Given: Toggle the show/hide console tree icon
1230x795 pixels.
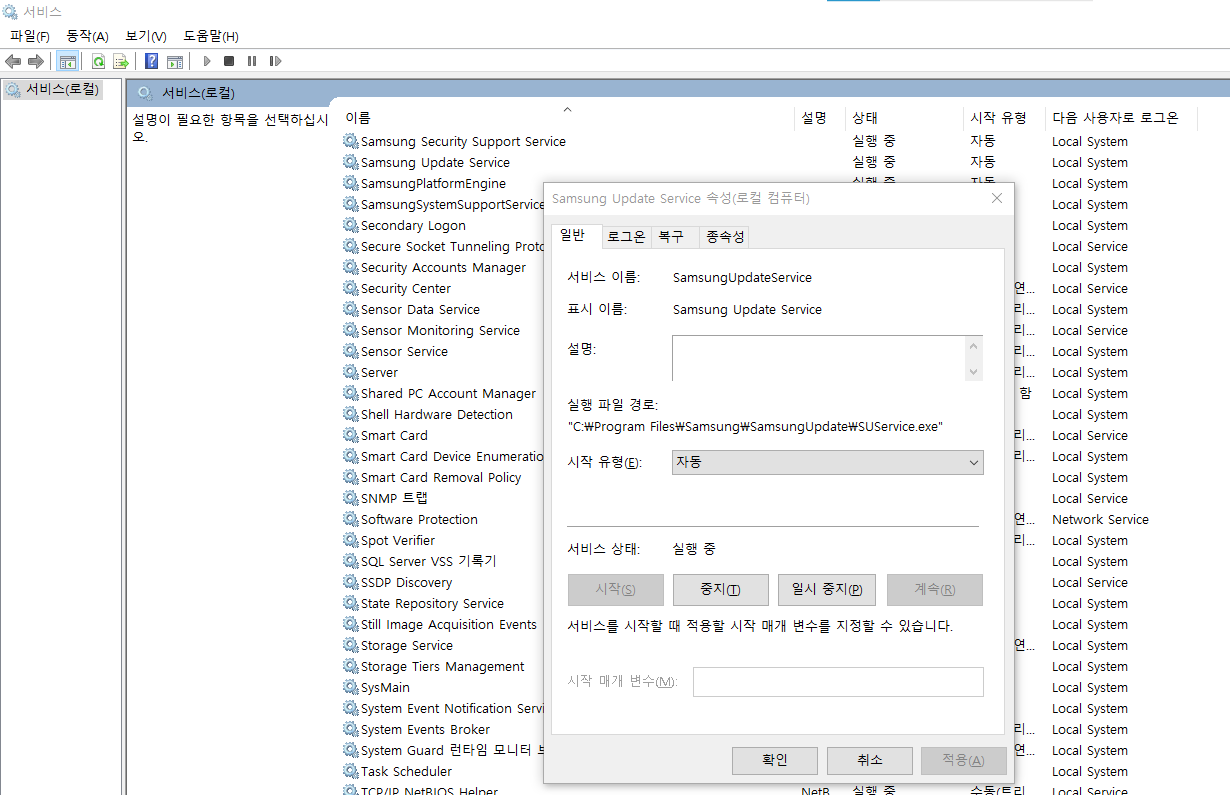Looking at the screenshot, I should [68, 61].
